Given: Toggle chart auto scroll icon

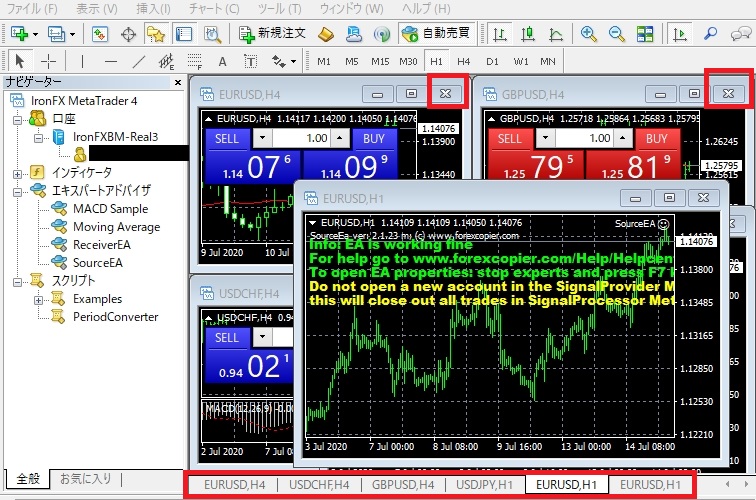Looking at the screenshot, I should click(680, 34).
